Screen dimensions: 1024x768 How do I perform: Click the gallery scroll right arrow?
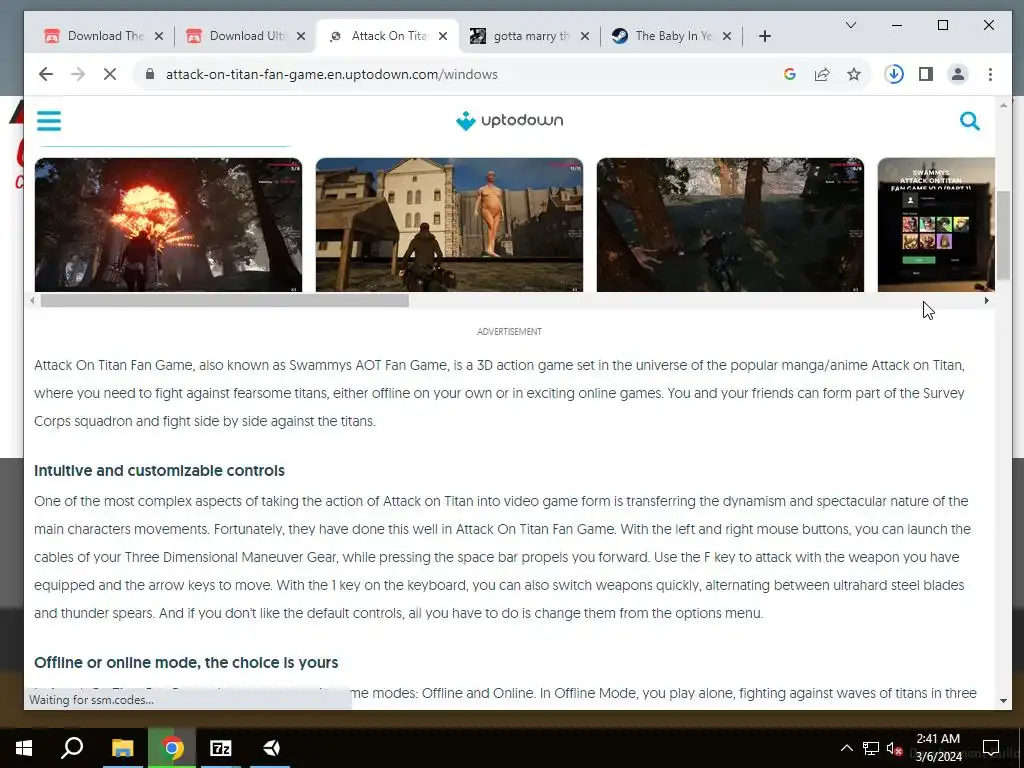[x=986, y=300]
